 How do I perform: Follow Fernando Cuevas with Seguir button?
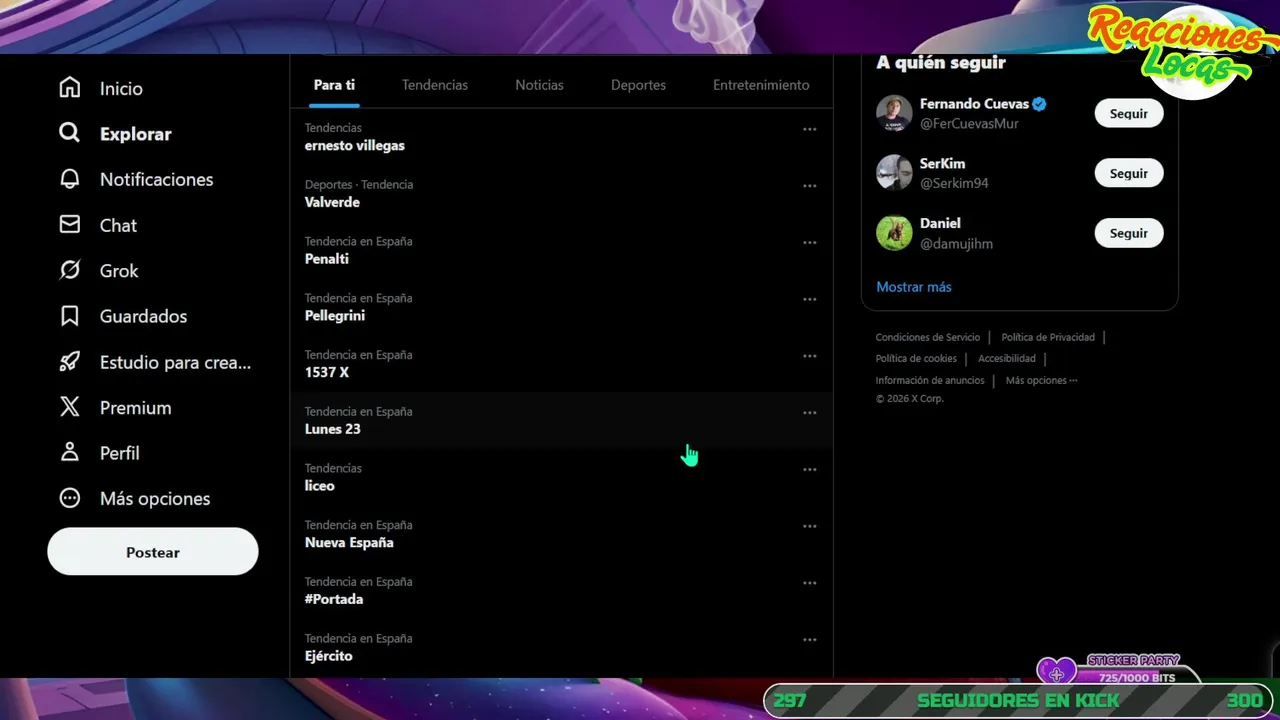(x=1129, y=113)
